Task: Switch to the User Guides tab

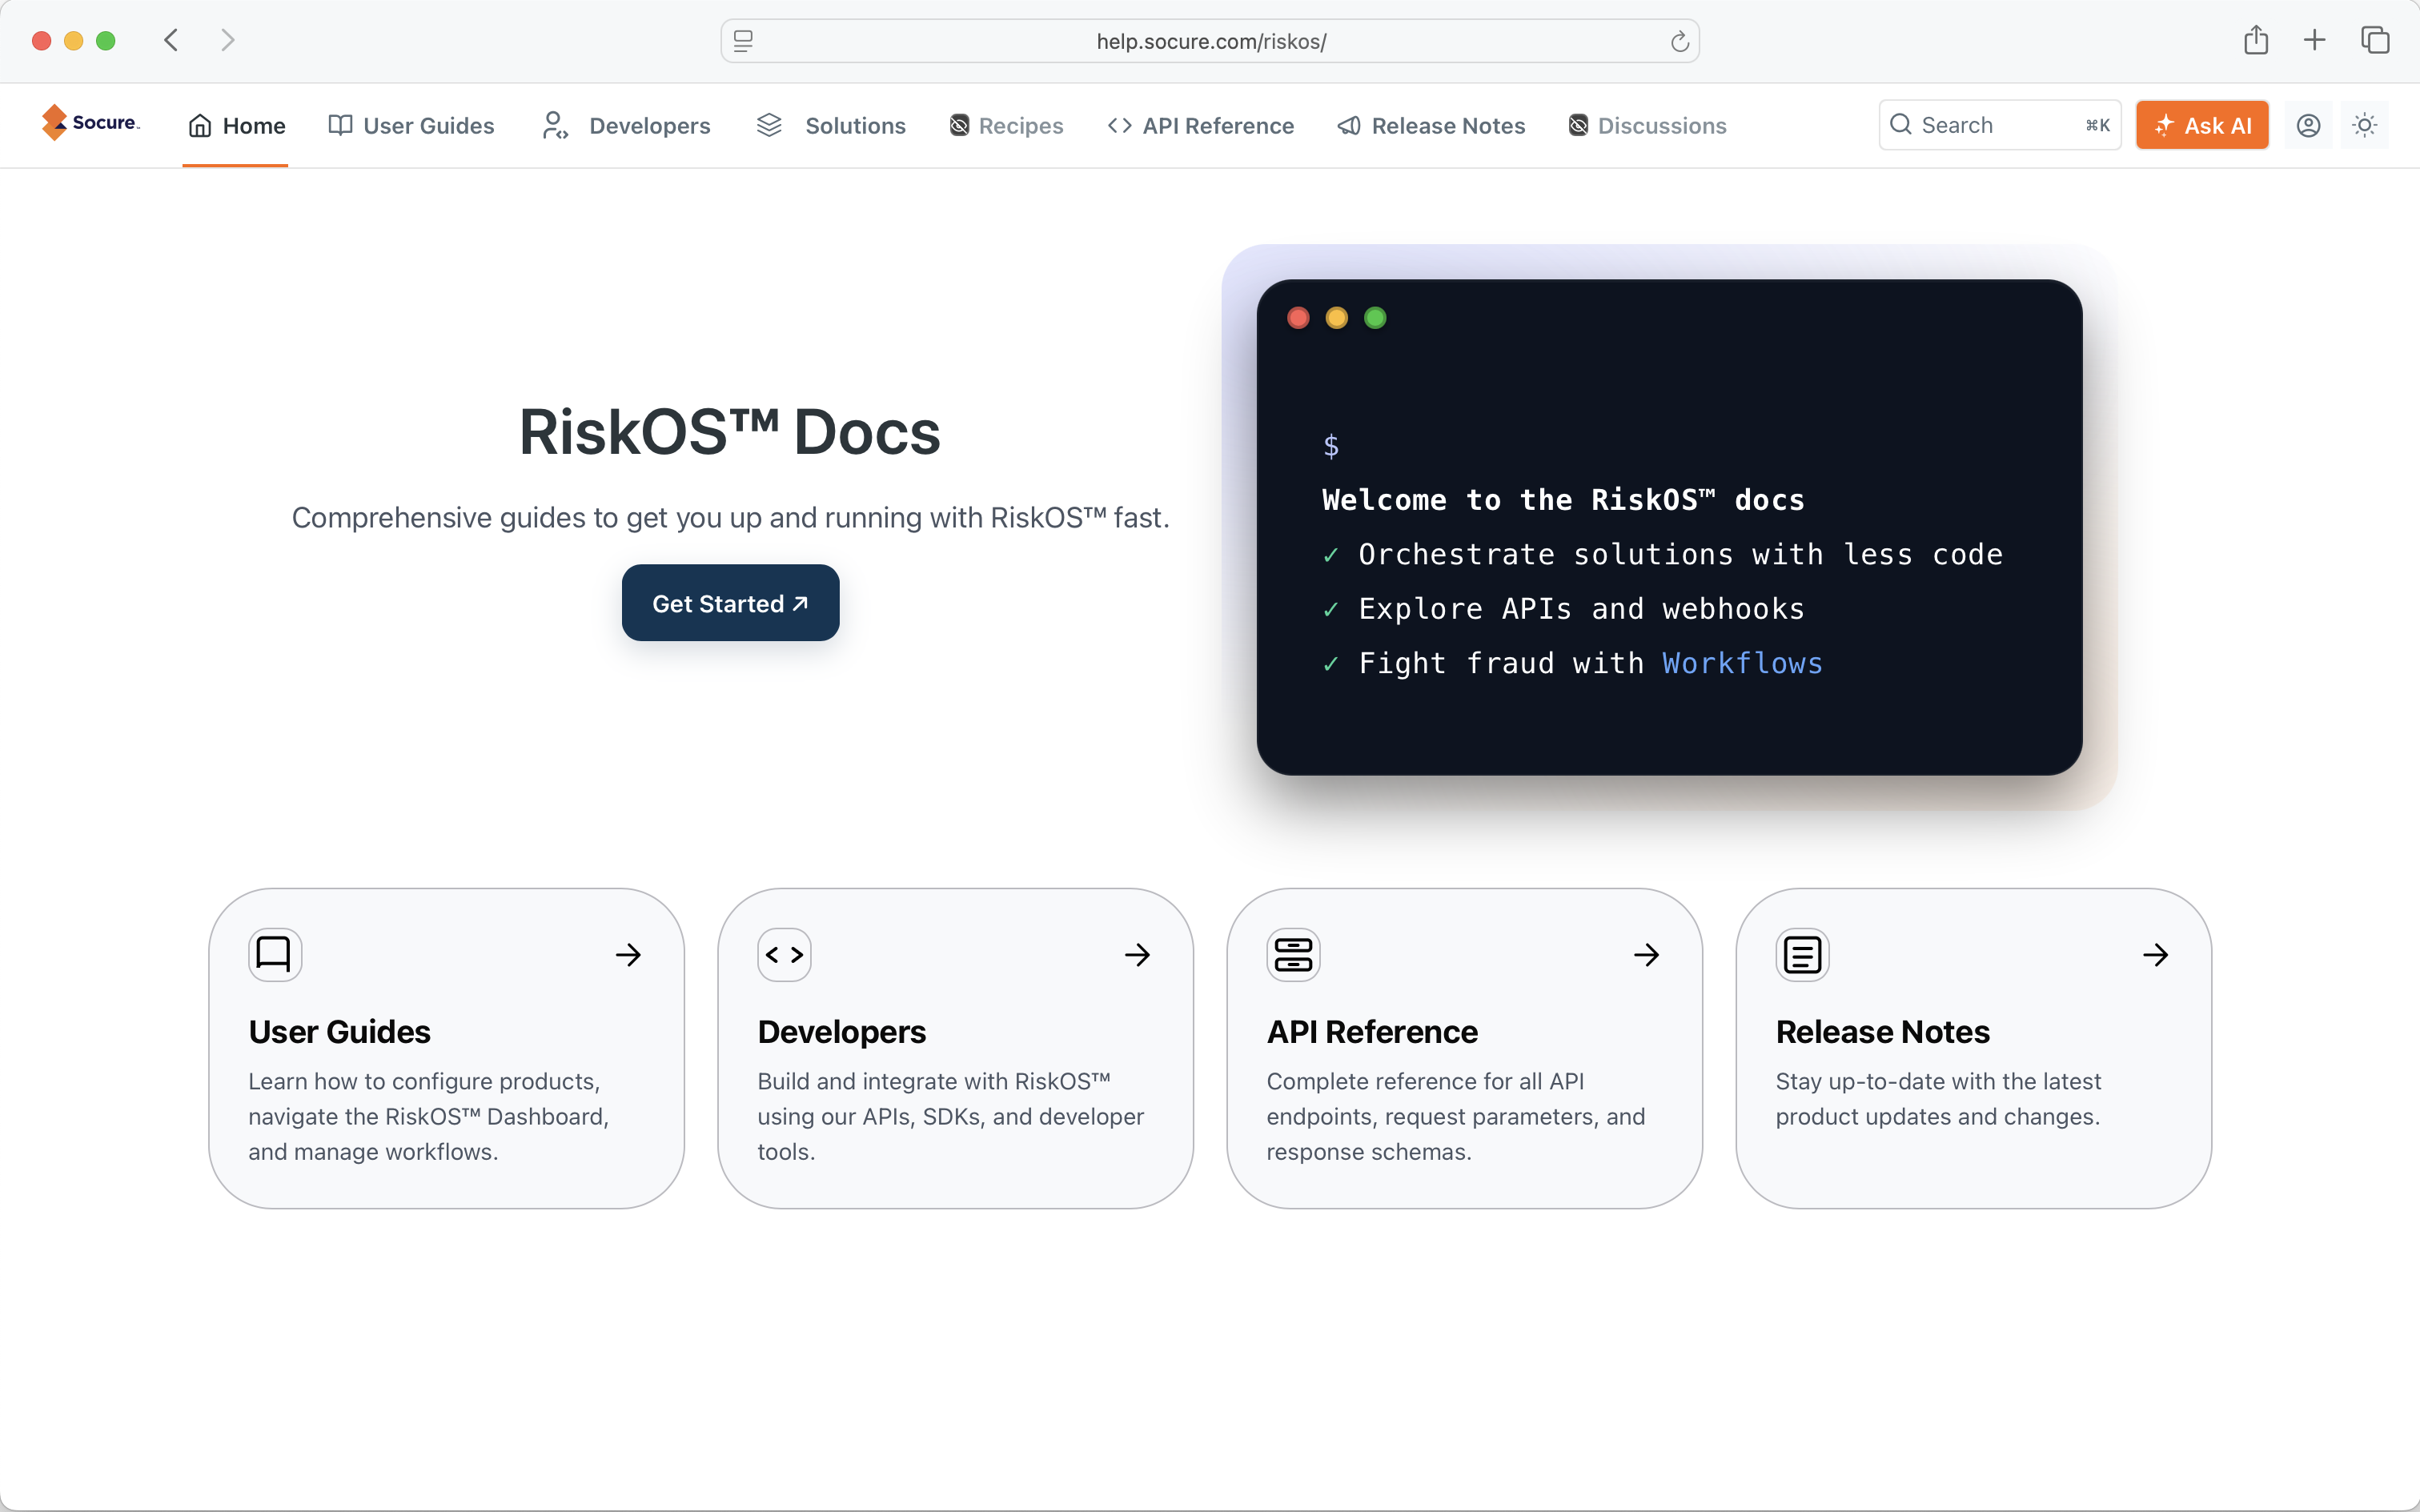Action: pyautogui.click(x=411, y=125)
